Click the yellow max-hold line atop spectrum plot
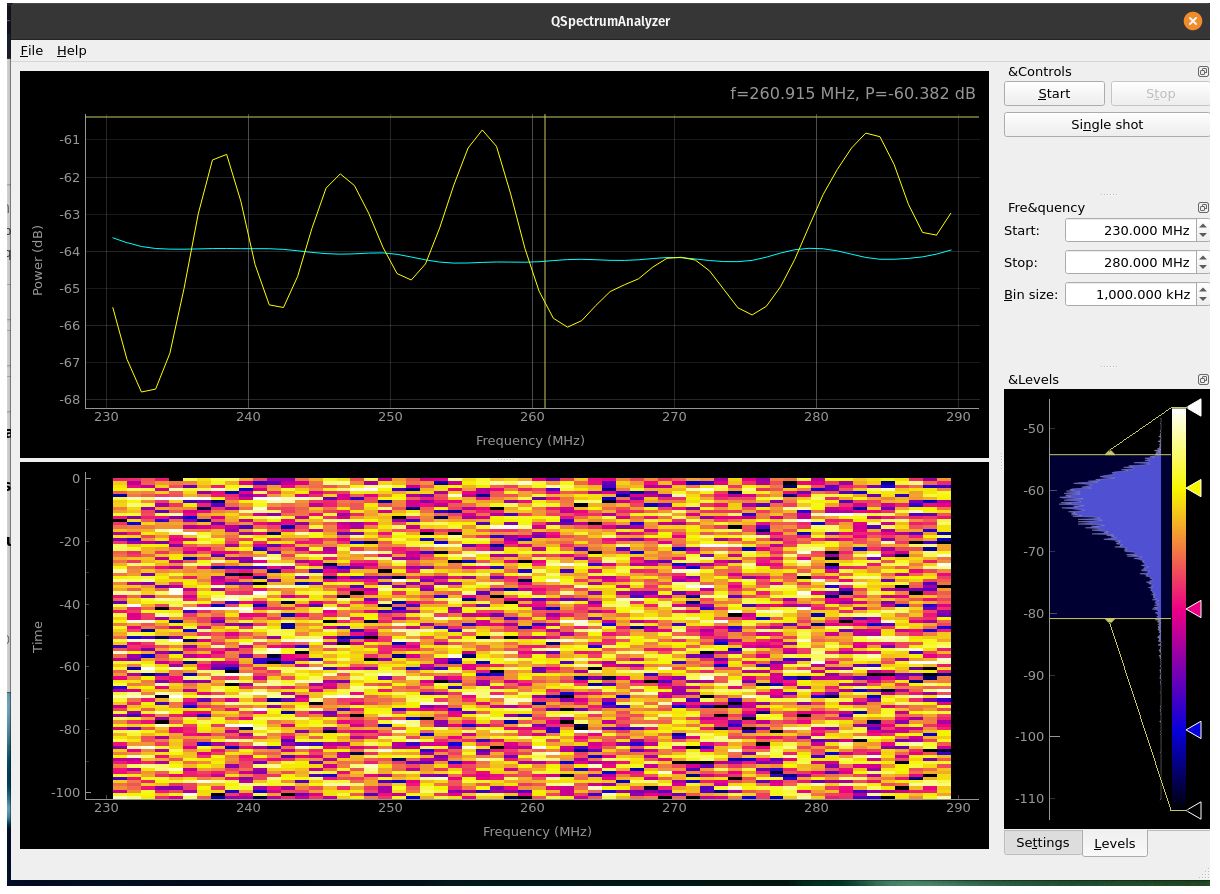Viewport: 1220px width, 894px height. click(532, 117)
